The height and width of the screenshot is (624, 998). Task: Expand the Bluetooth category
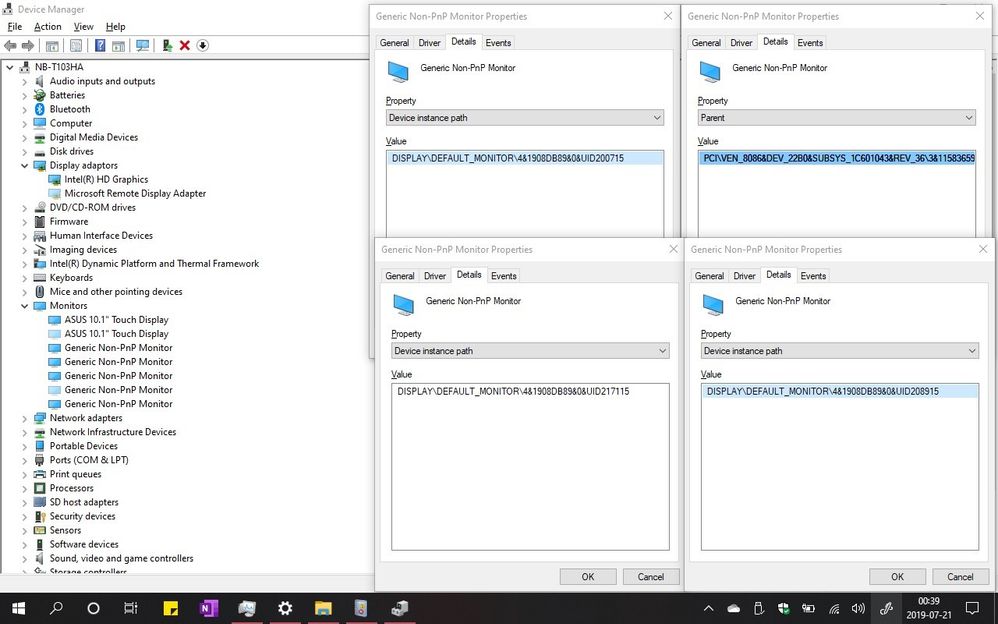[x=24, y=110]
